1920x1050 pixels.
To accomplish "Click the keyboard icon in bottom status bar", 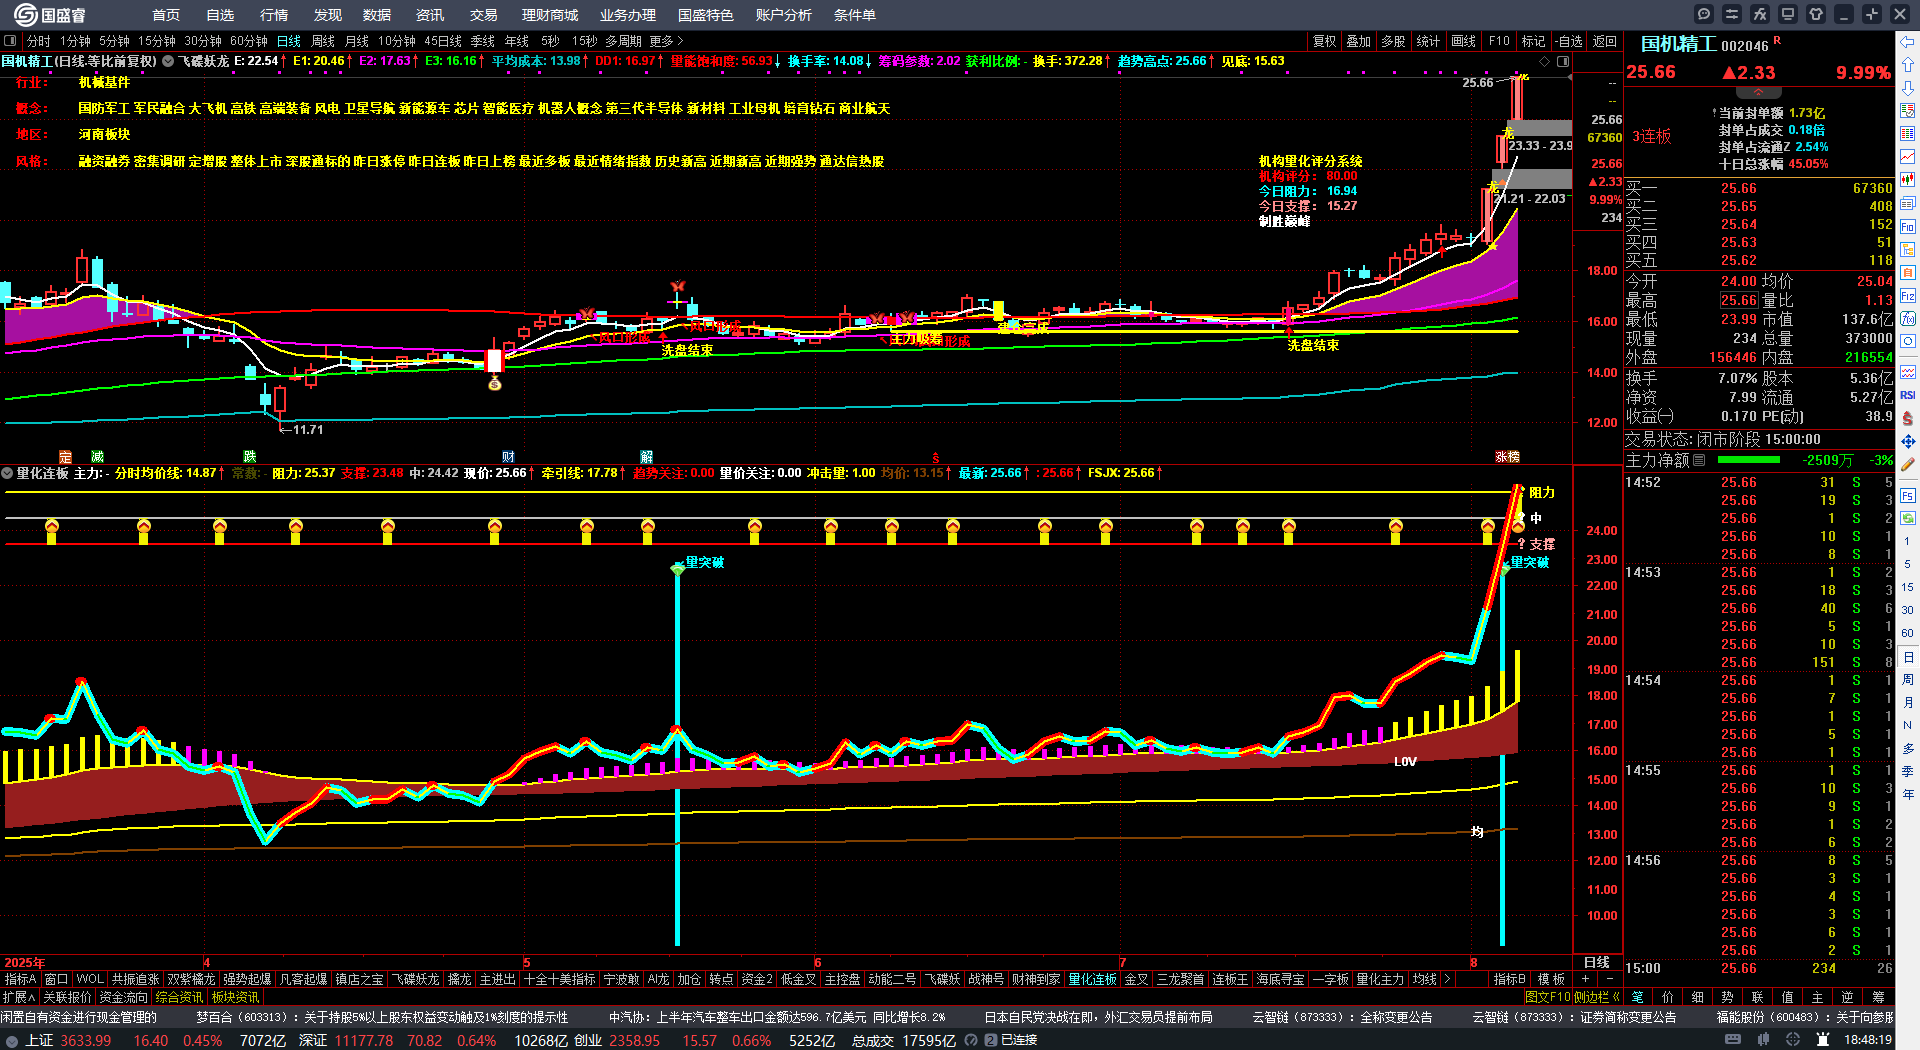I will pos(1733,1040).
